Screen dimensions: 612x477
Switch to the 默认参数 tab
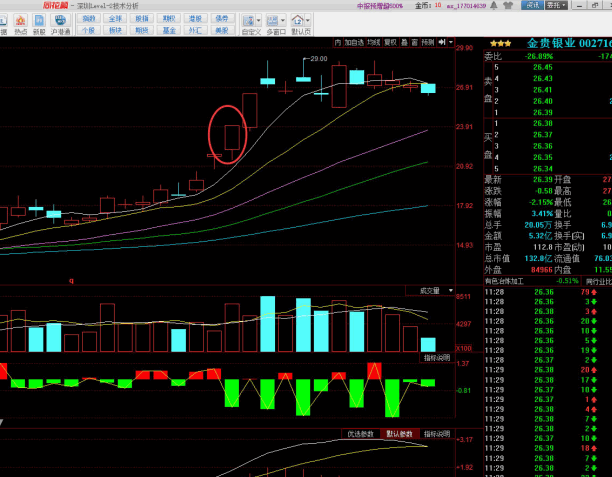pyautogui.click(x=399, y=434)
